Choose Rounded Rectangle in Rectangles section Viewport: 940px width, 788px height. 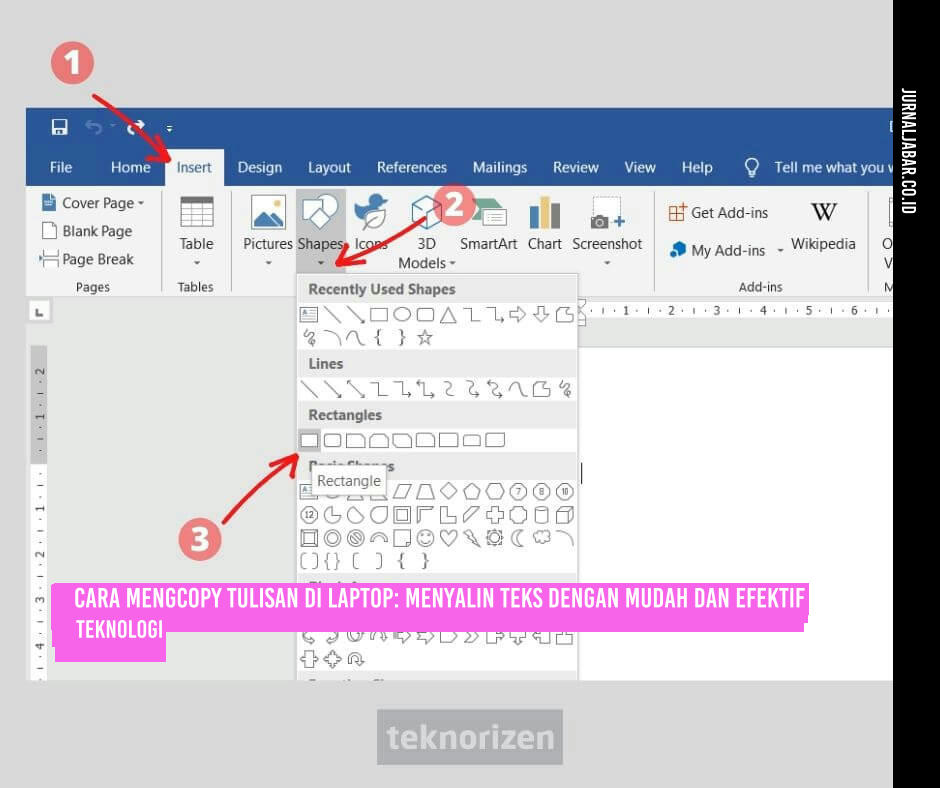point(333,441)
